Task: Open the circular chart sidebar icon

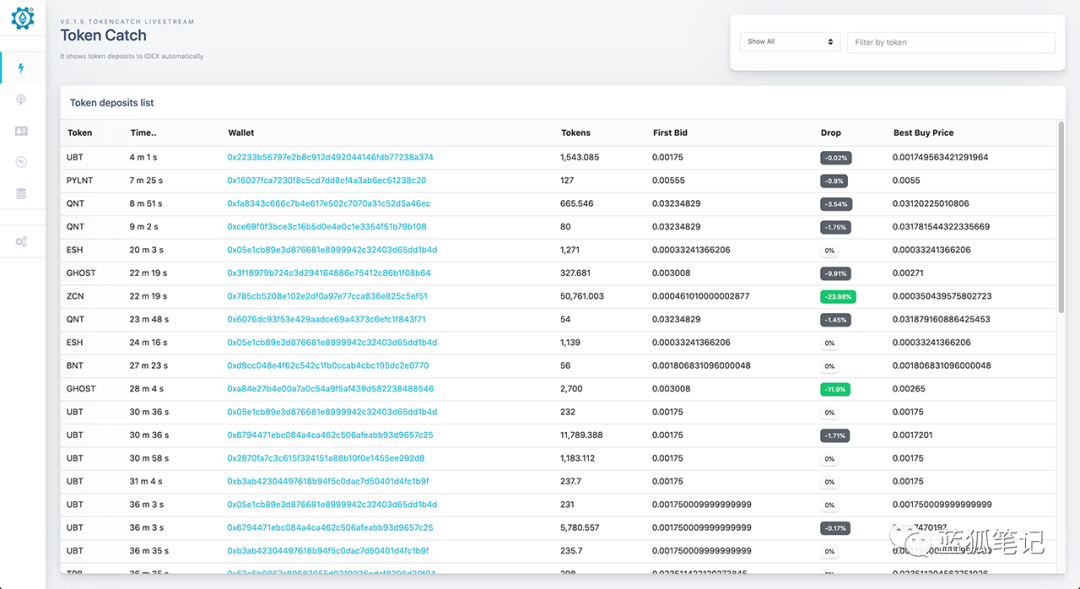Action: [x=22, y=162]
